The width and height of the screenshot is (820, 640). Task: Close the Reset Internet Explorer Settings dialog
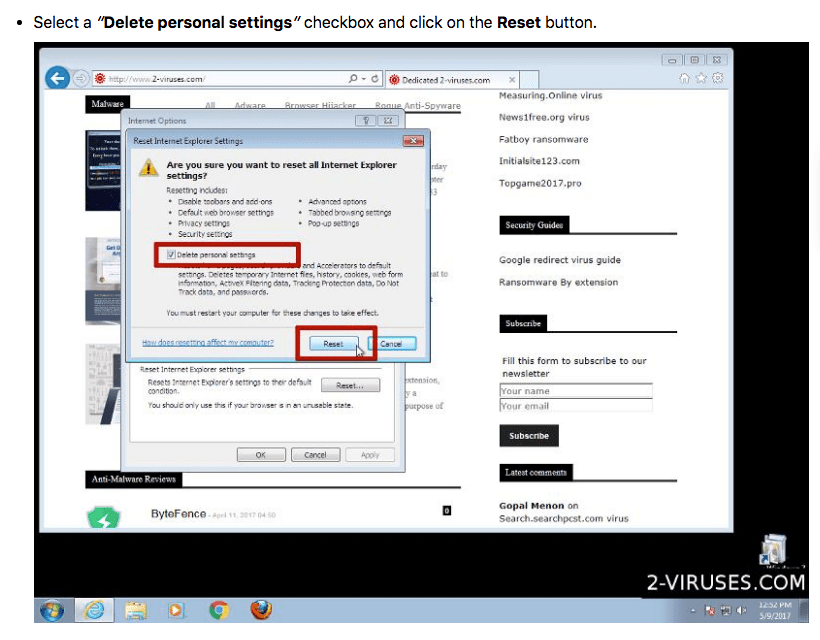413,141
